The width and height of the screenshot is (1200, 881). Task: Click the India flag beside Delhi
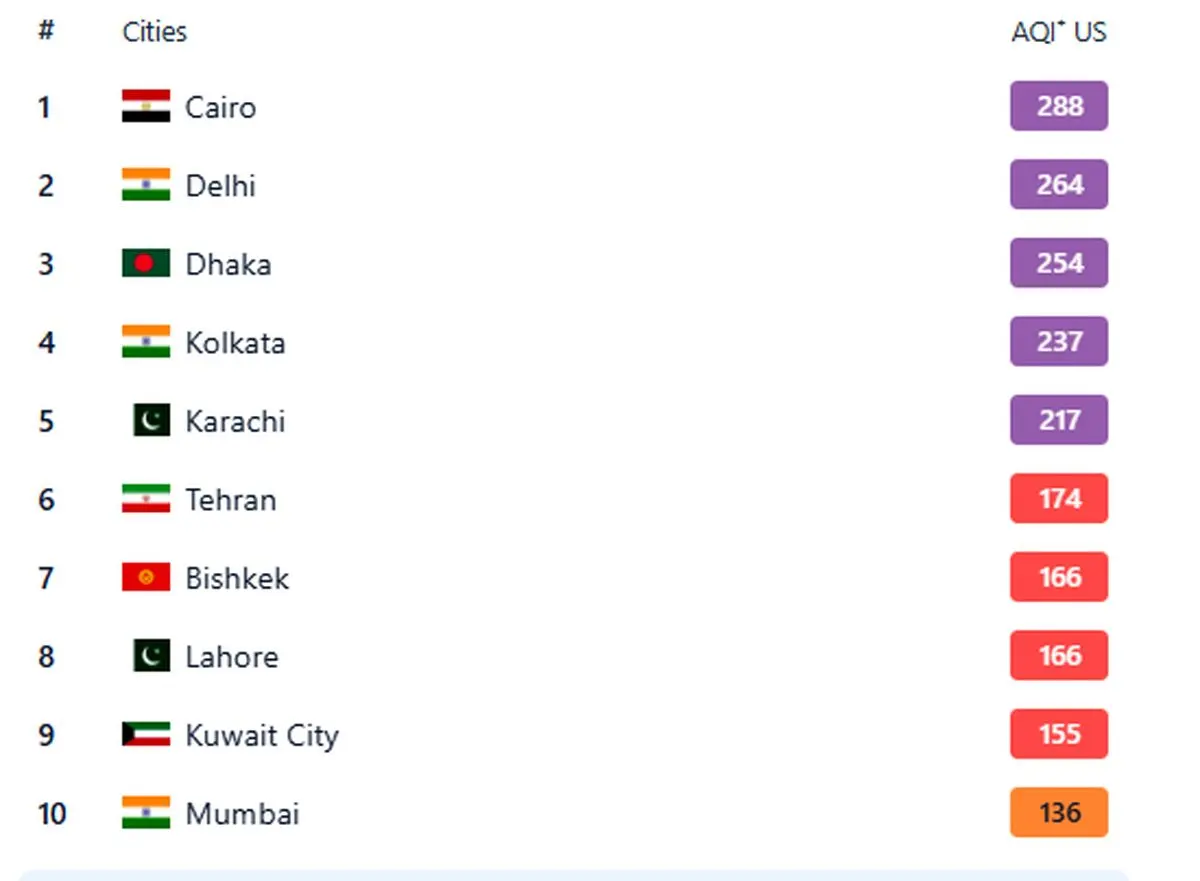(146, 185)
